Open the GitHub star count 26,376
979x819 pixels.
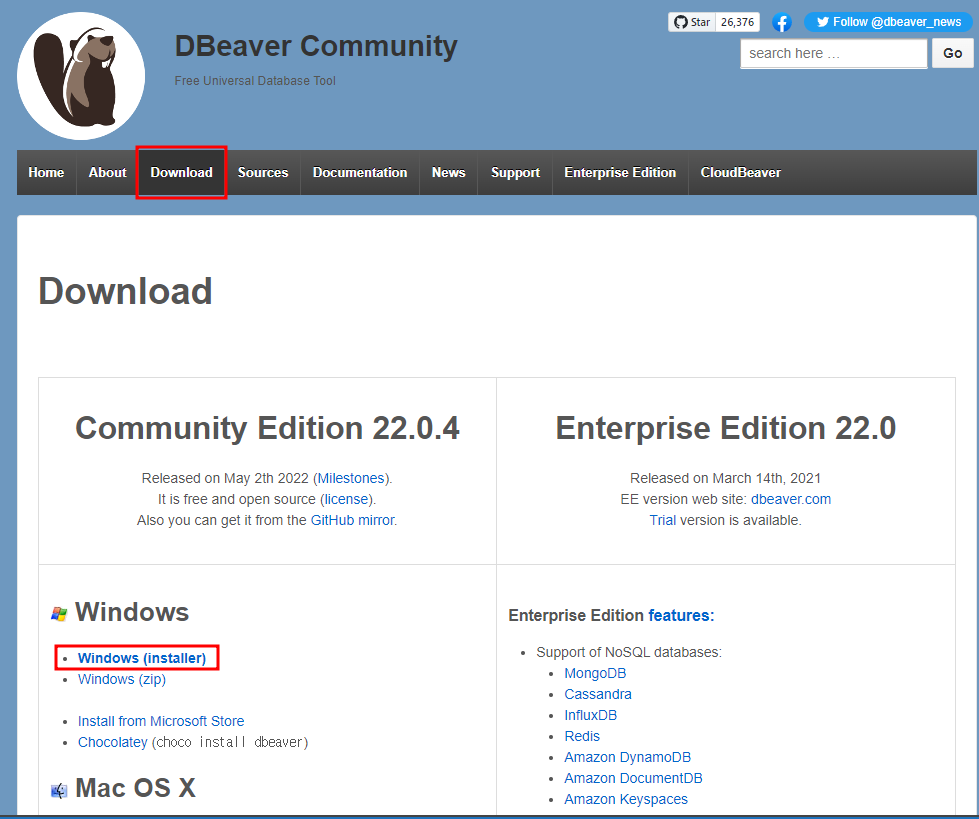point(737,22)
